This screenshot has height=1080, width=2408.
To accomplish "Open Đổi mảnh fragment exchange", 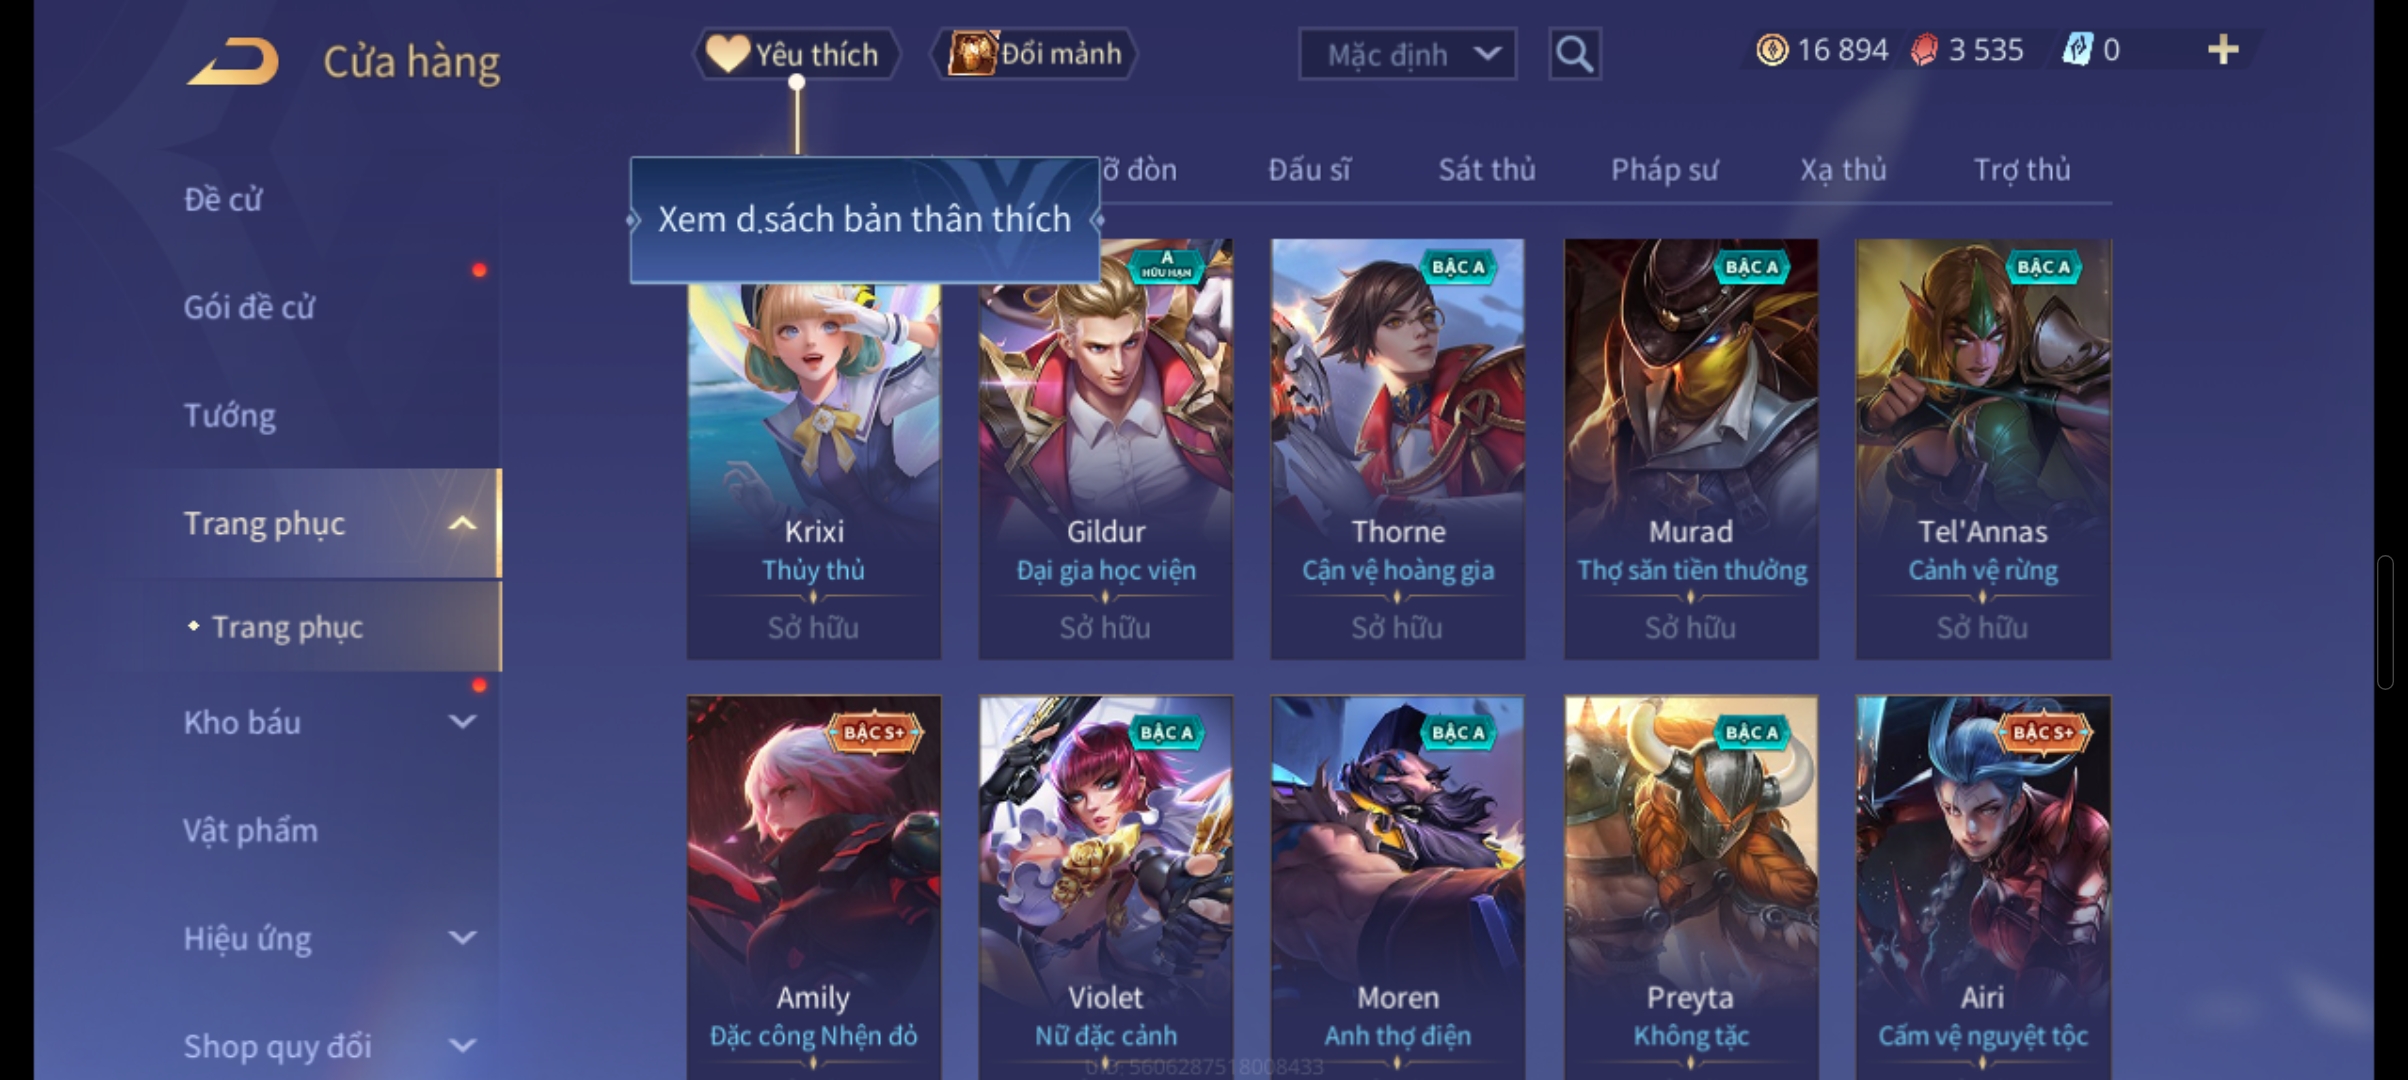I will (x=1034, y=53).
